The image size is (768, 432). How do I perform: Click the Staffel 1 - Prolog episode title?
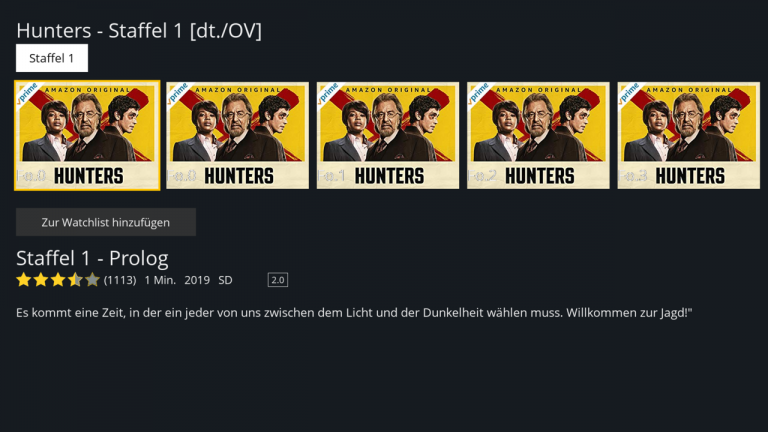[x=92, y=258]
